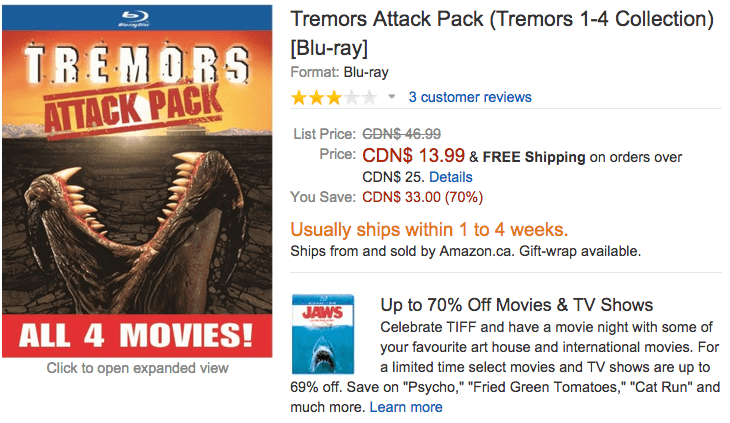Open the rating breakdown dropdown arrow

(392, 97)
